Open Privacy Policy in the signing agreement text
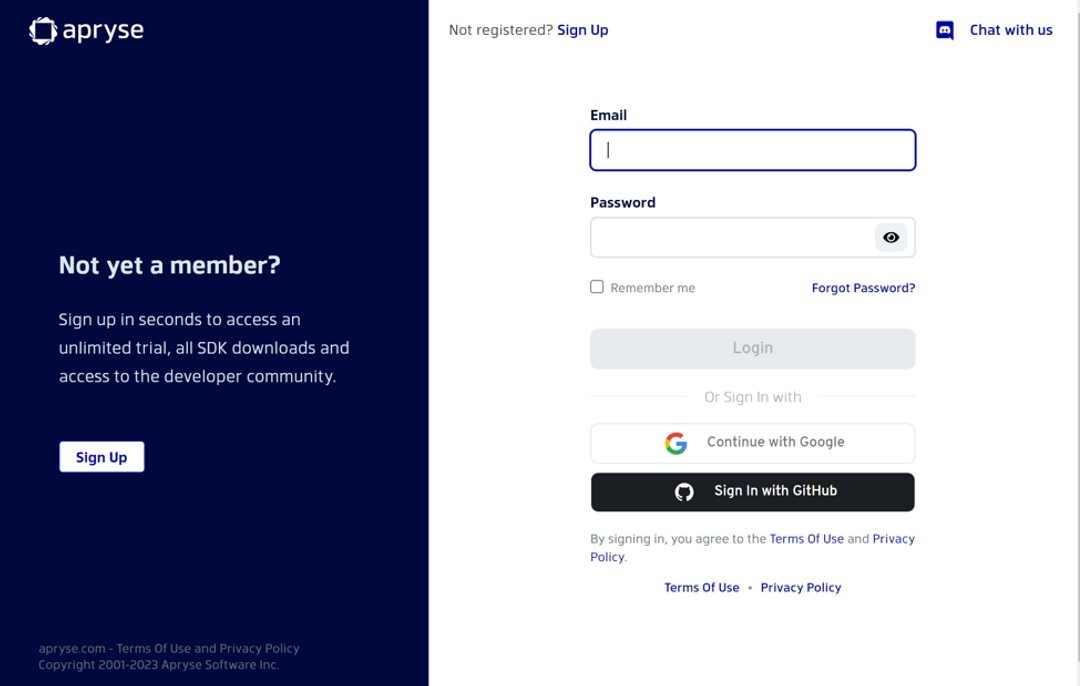Screen dimensions: 1080x686 click(894, 538)
